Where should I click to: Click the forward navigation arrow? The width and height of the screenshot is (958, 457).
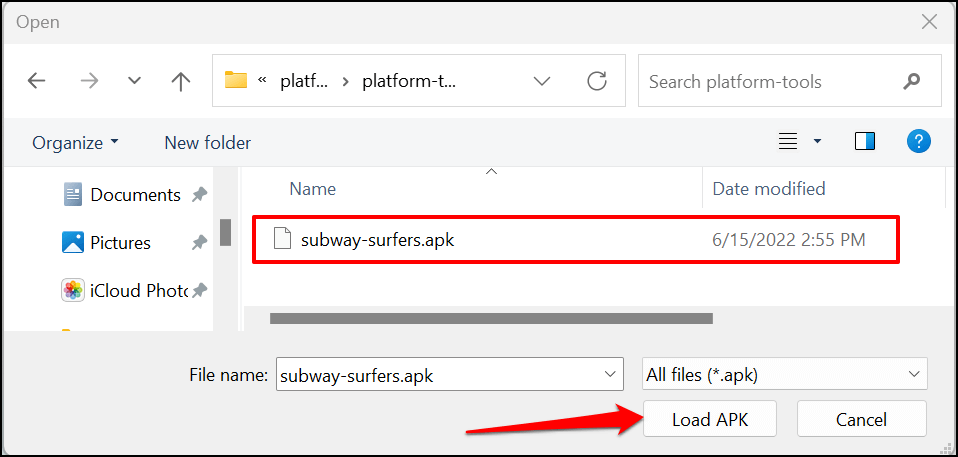click(89, 82)
